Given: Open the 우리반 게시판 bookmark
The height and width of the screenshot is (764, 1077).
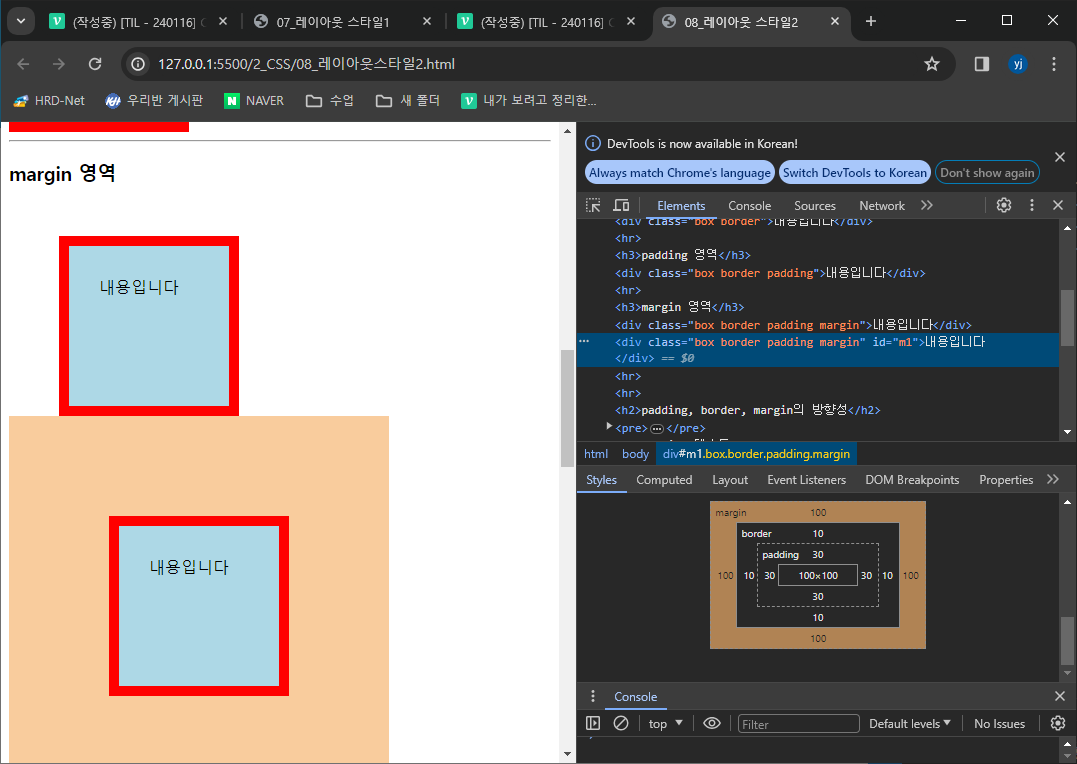Looking at the screenshot, I should pyautogui.click(x=154, y=101).
